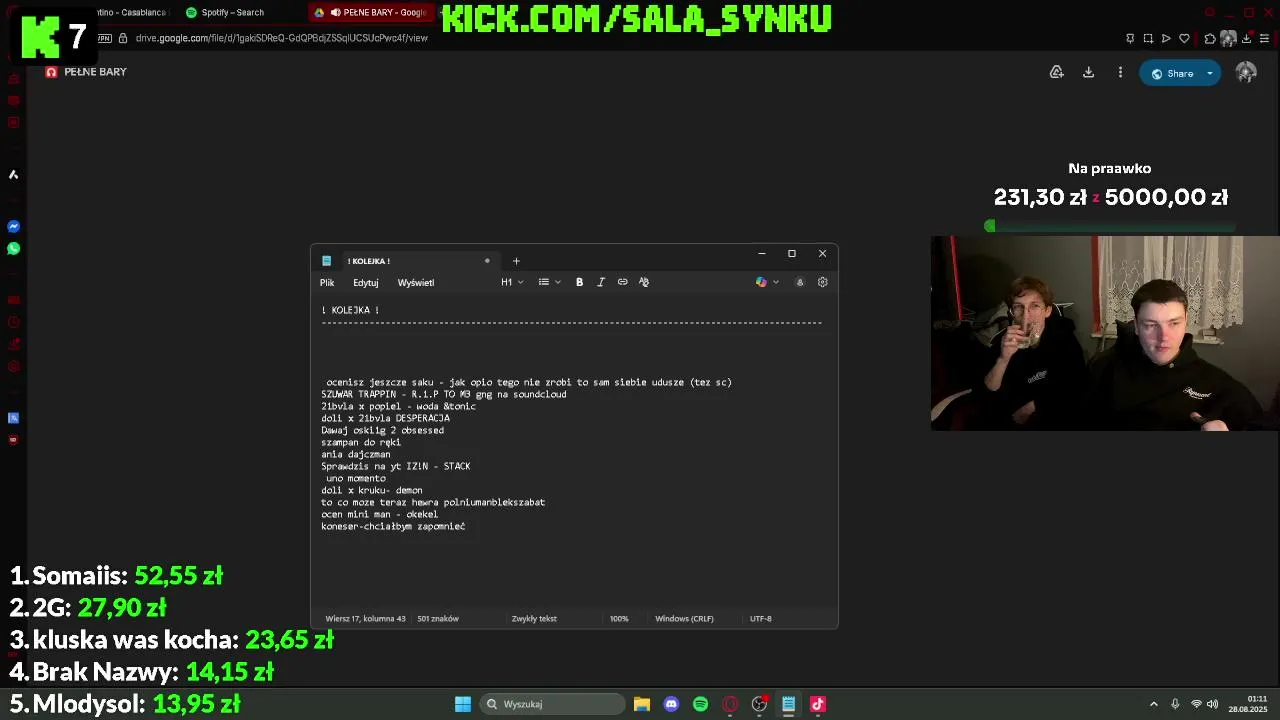This screenshot has height=720, width=1280.
Task: Open Windows Start menu
Action: click(x=463, y=704)
